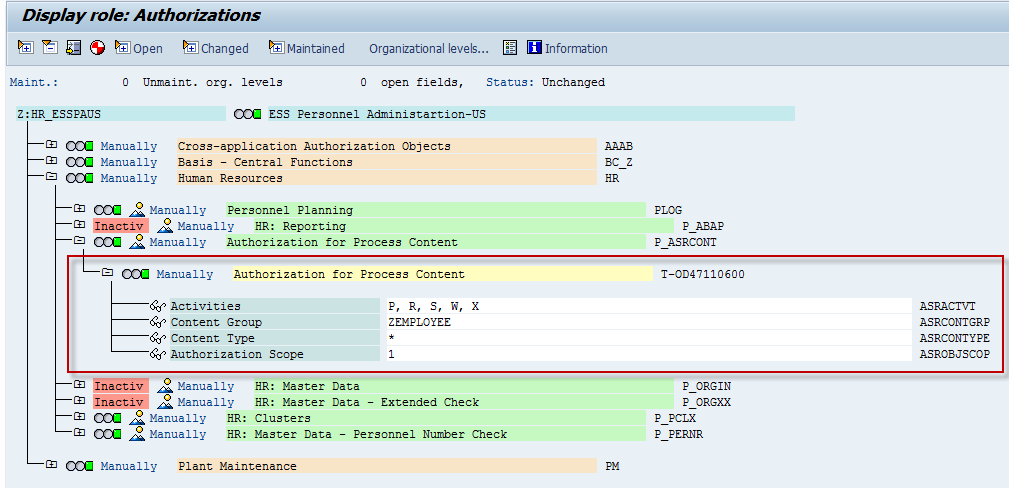Click the Open authorizations toolbar button
Screen dimensions: 1009x488
(139, 48)
